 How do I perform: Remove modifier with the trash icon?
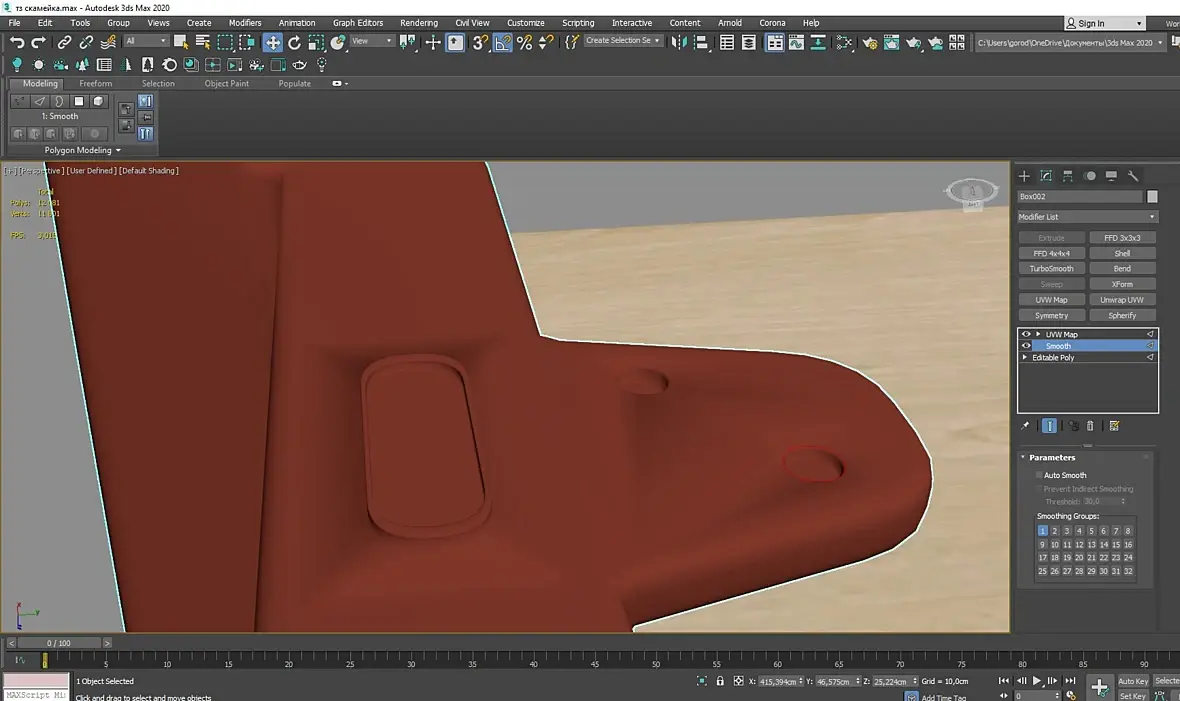tap(1090, 426)
